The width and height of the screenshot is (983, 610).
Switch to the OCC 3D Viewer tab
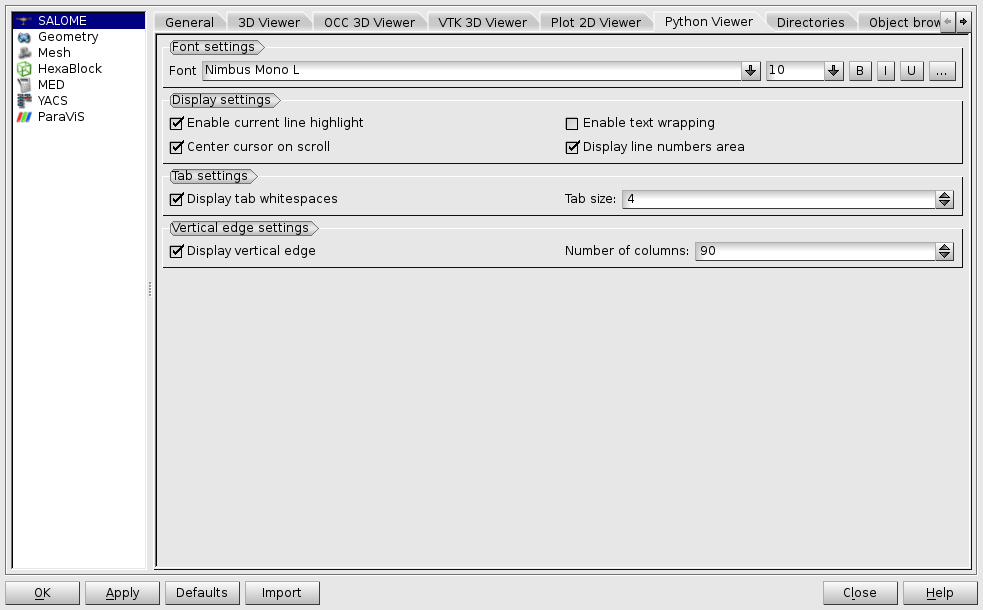pyautogui.click(x=369, y=22)
